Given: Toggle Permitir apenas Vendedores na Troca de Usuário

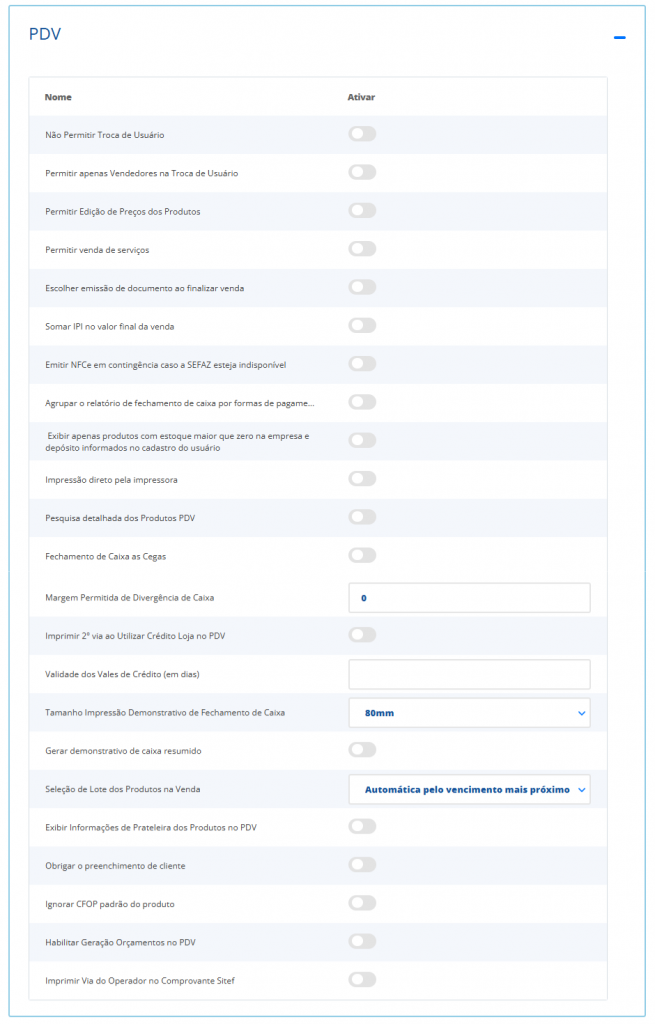Looking at the screenshot, I should (x=362, y=172).
